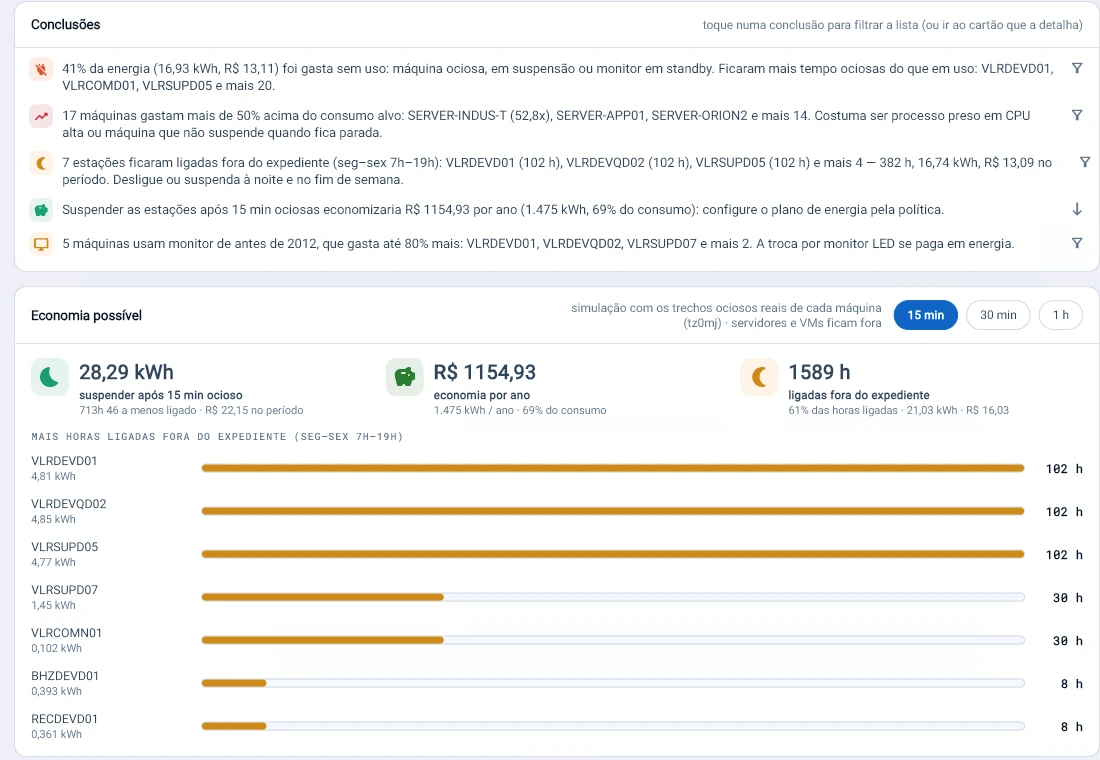Image resolution: width=1100 pixels, height=760 pixels.
Task: Click the RECDEVD01 machine name in the list
Action: click(x=65, y=719)
